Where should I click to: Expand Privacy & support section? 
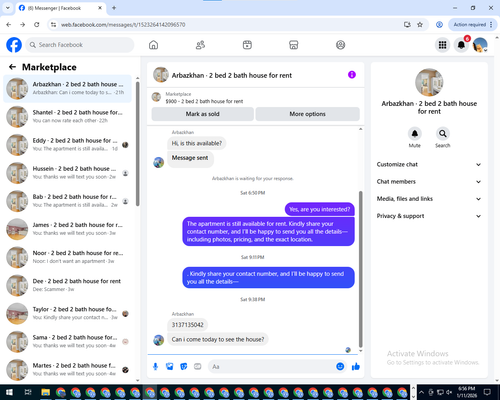[x=429, y=216]
